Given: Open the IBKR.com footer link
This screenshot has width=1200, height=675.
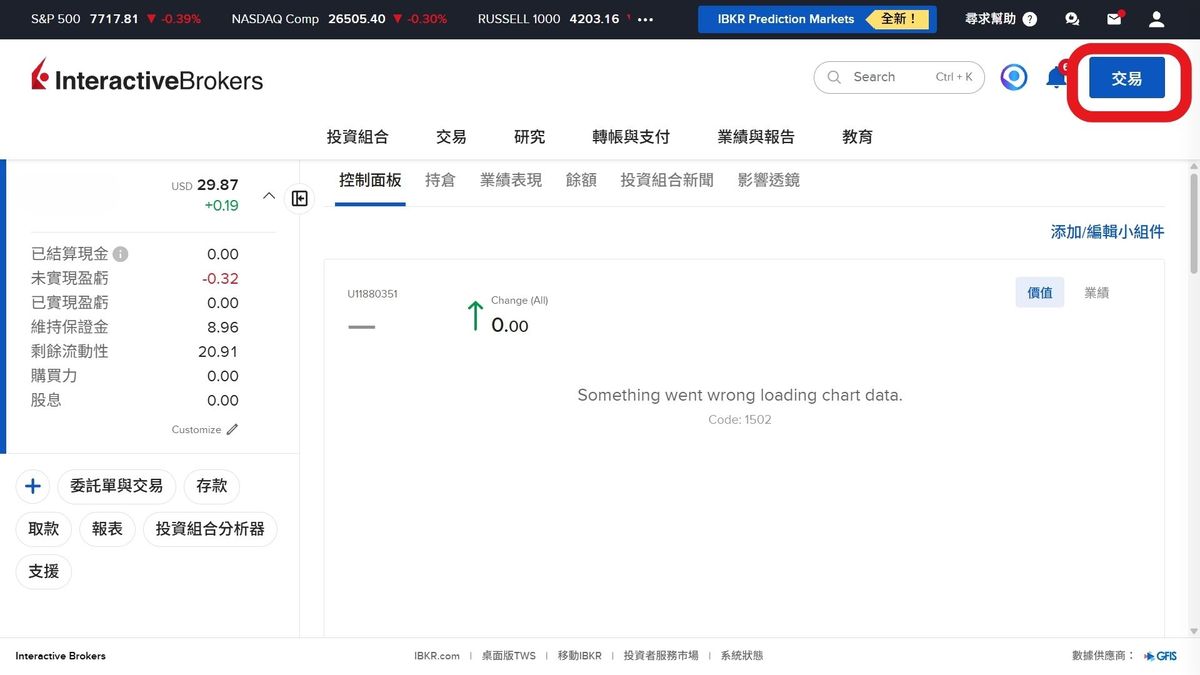Looking at the screenshot, I should [x=437, y=656].
